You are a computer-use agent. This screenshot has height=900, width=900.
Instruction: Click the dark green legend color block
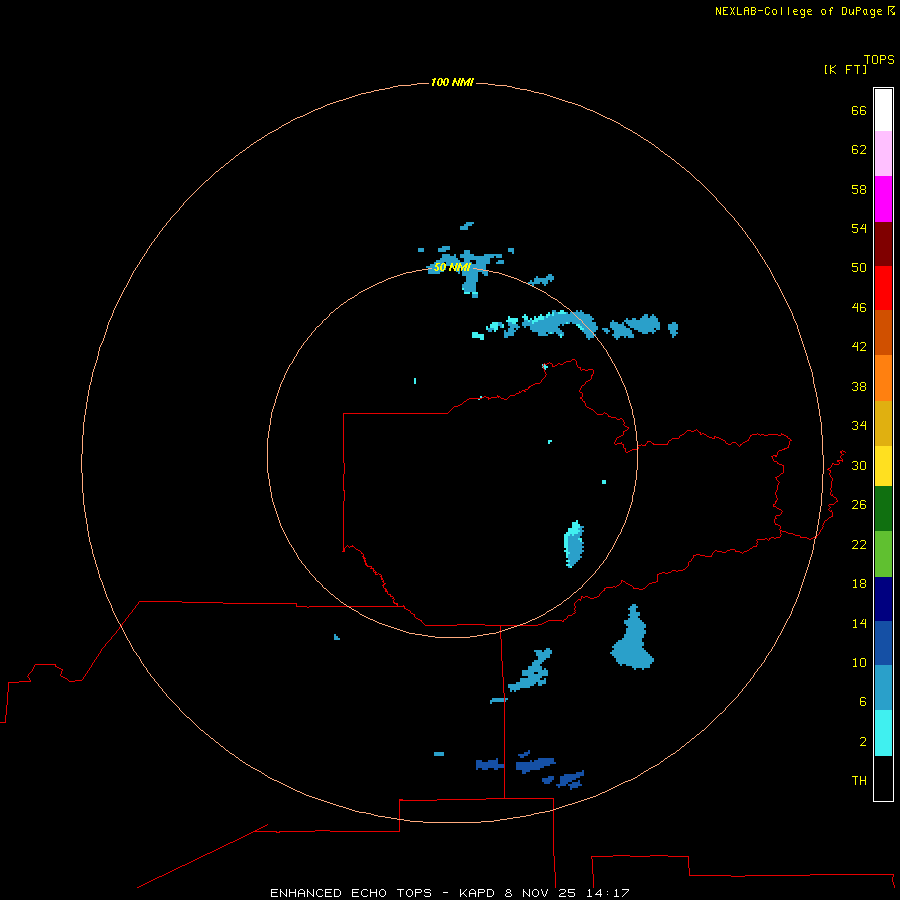(x=883, y=509)
